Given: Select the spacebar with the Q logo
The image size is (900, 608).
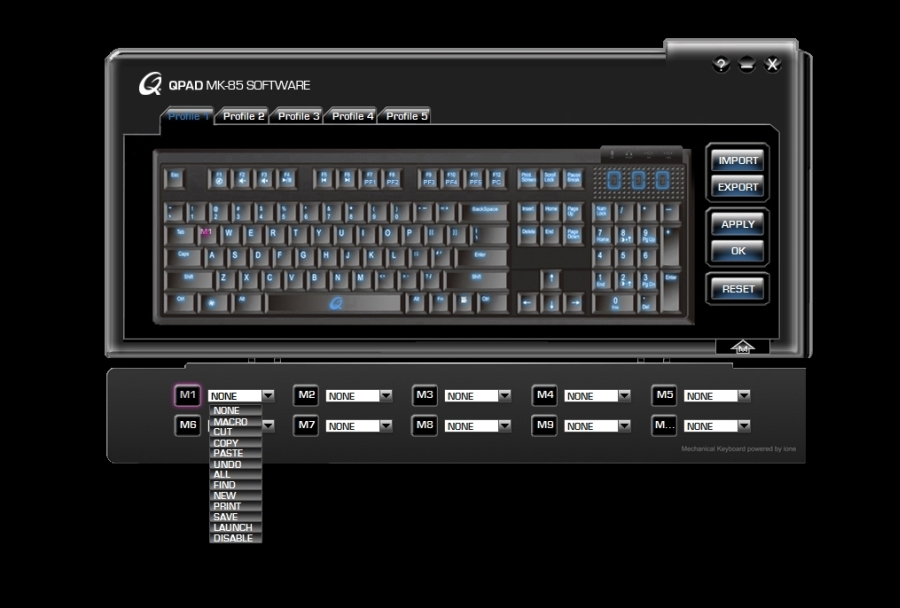Looking at the screenshot, I should click(335, 303).
